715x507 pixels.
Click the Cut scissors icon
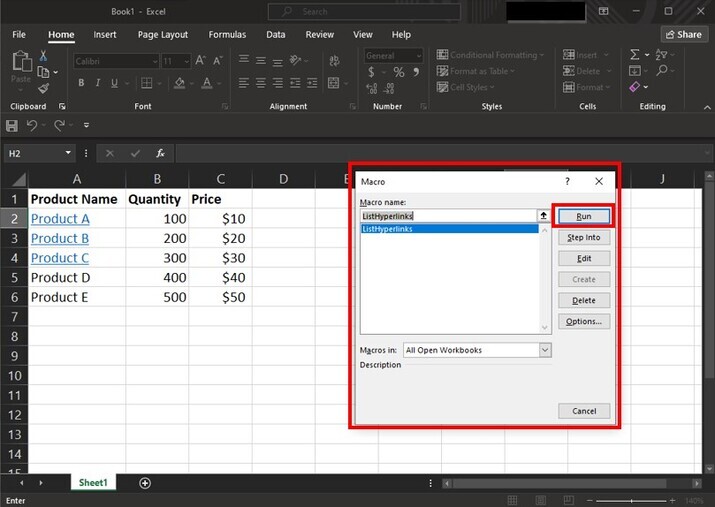(44, 56)
